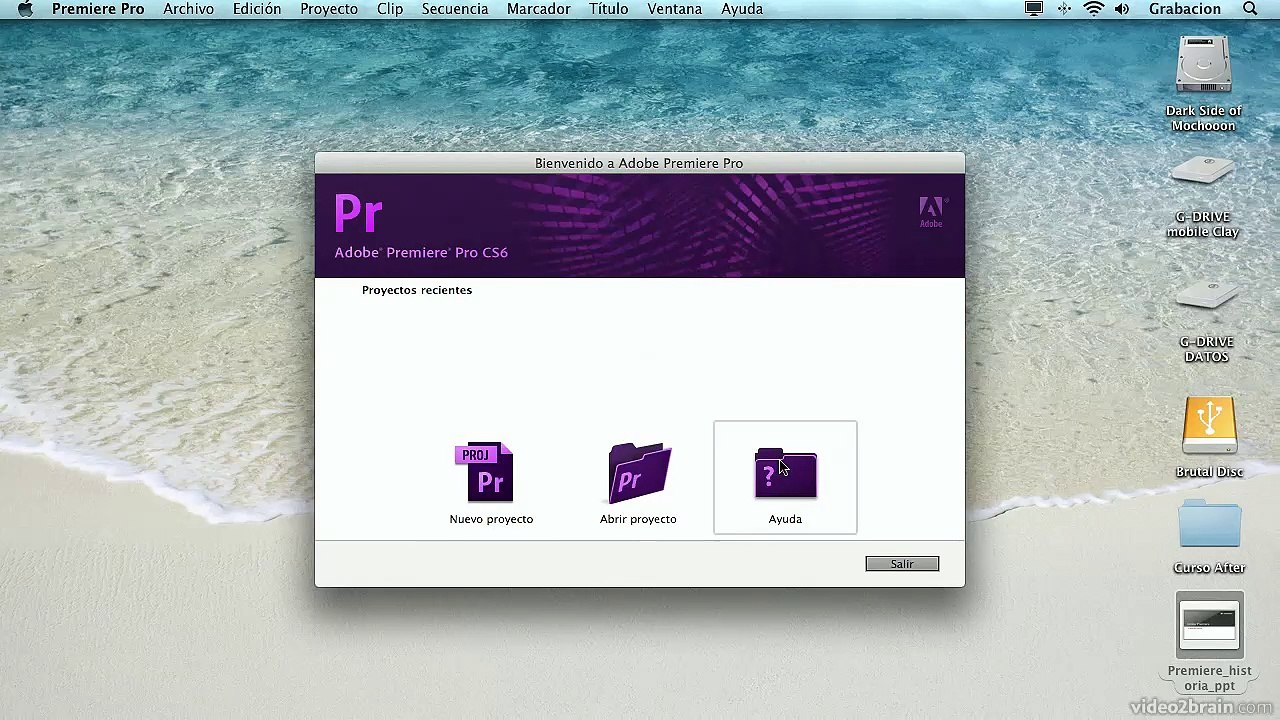The height and width of the screenshot is (720, 1280).
Task: Click the Salir button
Action: (x=902, y=564)
